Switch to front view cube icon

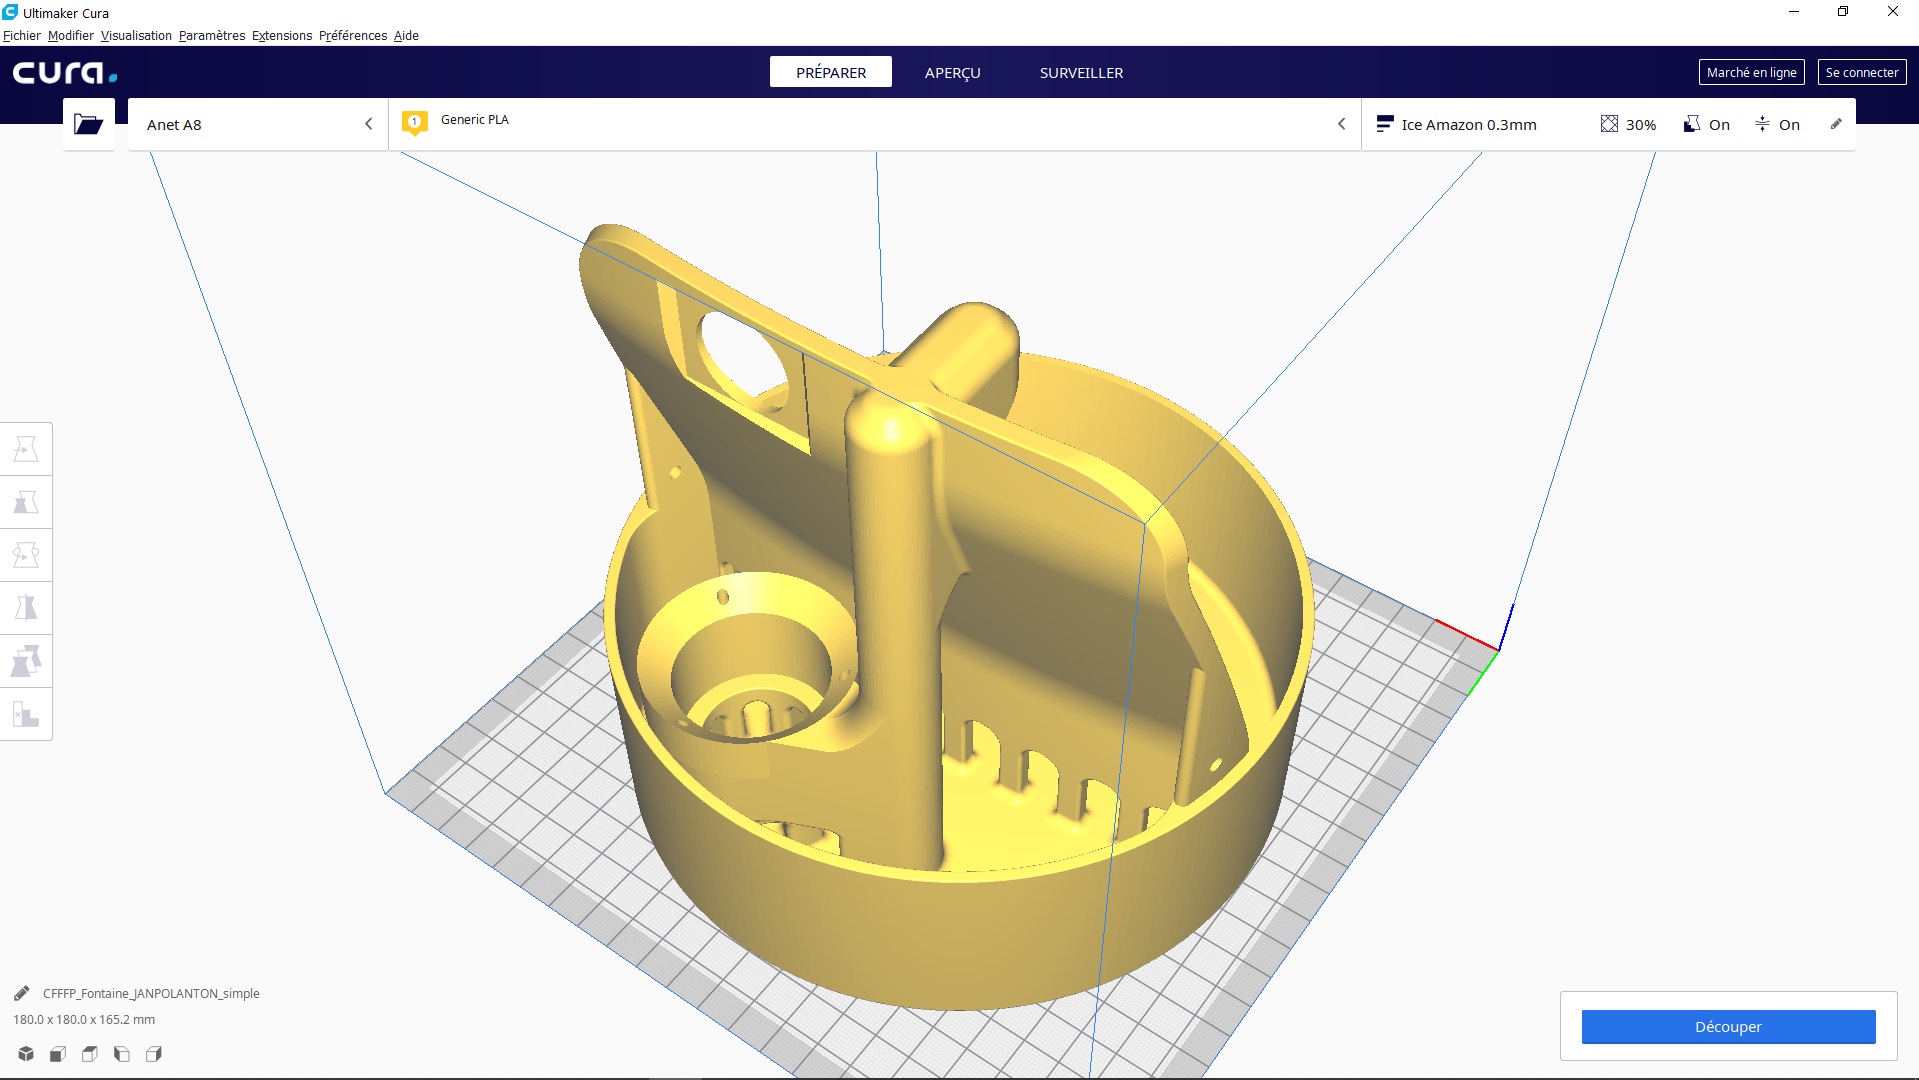58,1054
